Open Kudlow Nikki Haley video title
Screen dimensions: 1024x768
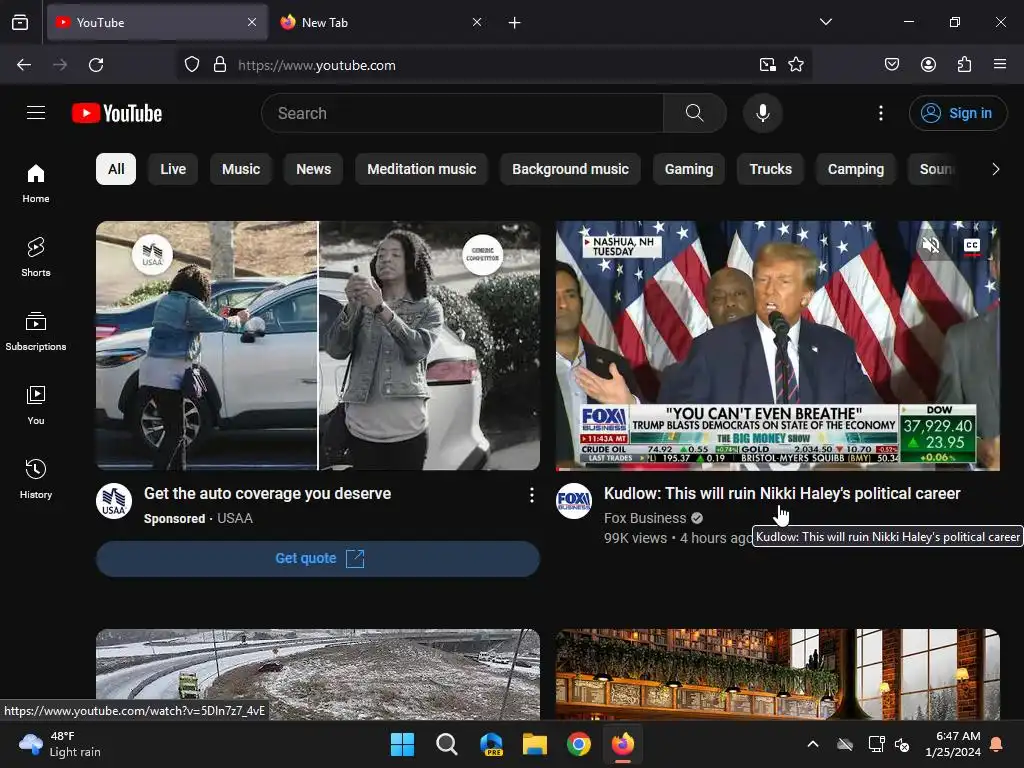pyautogui.click(x=782, y=493)
